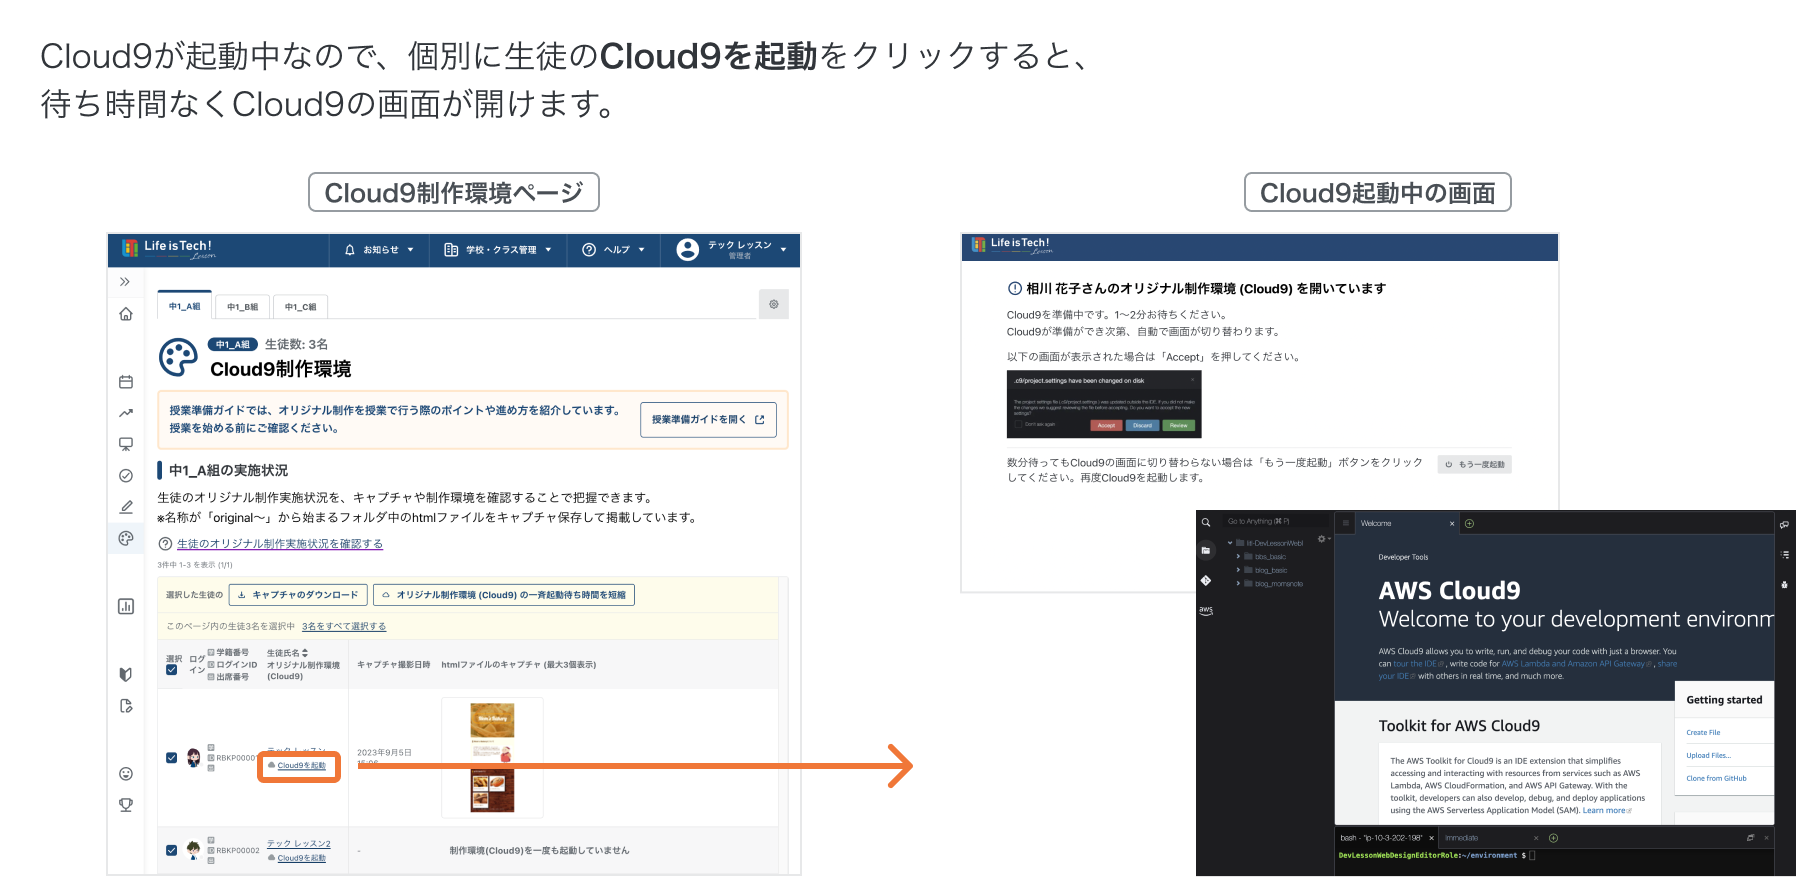Click the bar chart icon in the sidebar
This screenshot has height=890, width=1820.
click(x=126, y=606)
